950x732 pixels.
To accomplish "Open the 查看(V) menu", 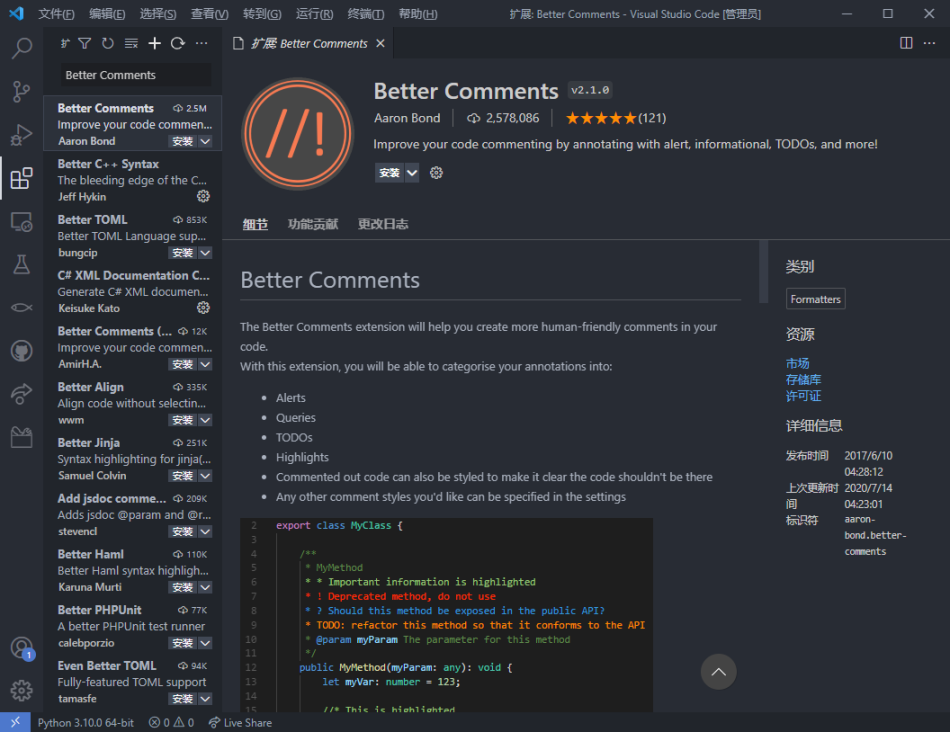I will (x=210, y=14).
